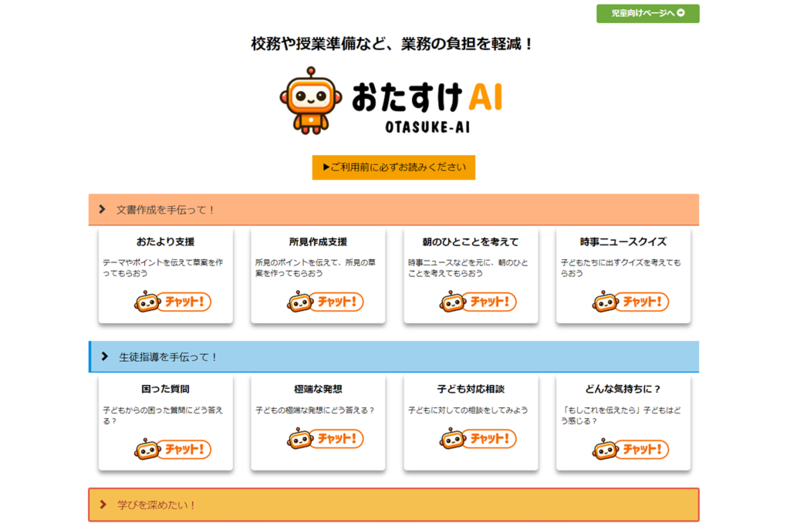Click the 子ども対応相談 card heading
Viewport: 800px width, 523px height.
pos(470,389)
